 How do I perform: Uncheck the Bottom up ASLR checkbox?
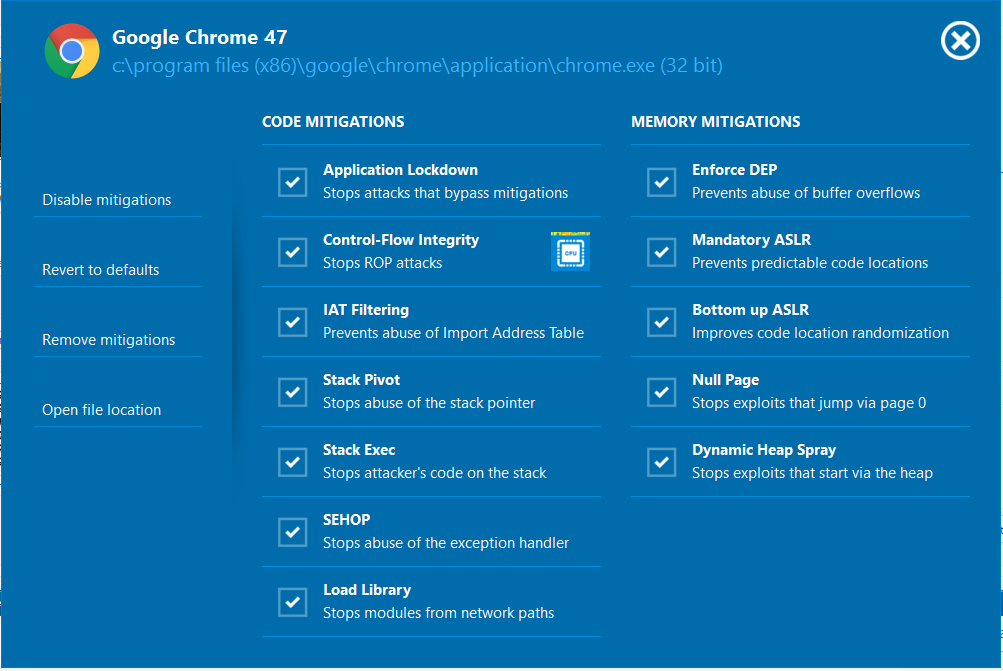click(x=661, y=322)
